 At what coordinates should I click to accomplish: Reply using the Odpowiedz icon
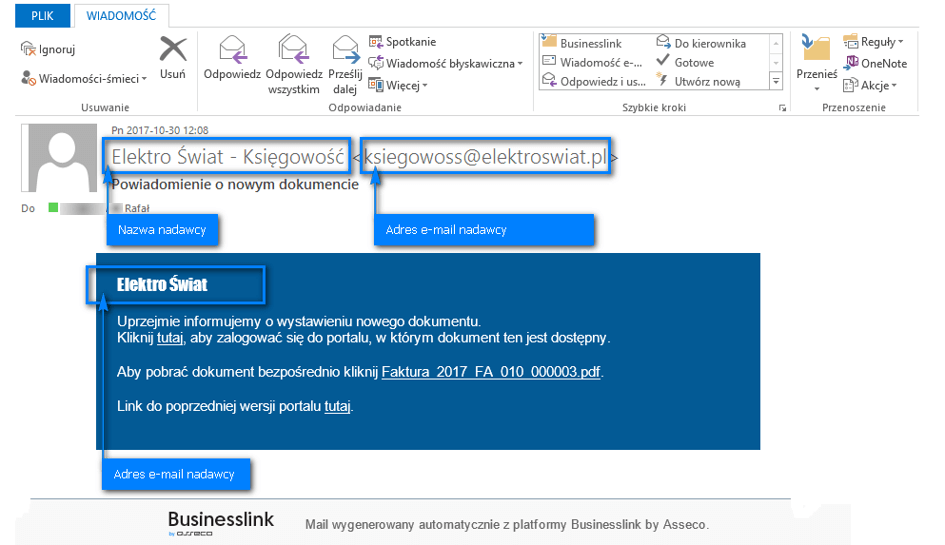pos(232,58)
